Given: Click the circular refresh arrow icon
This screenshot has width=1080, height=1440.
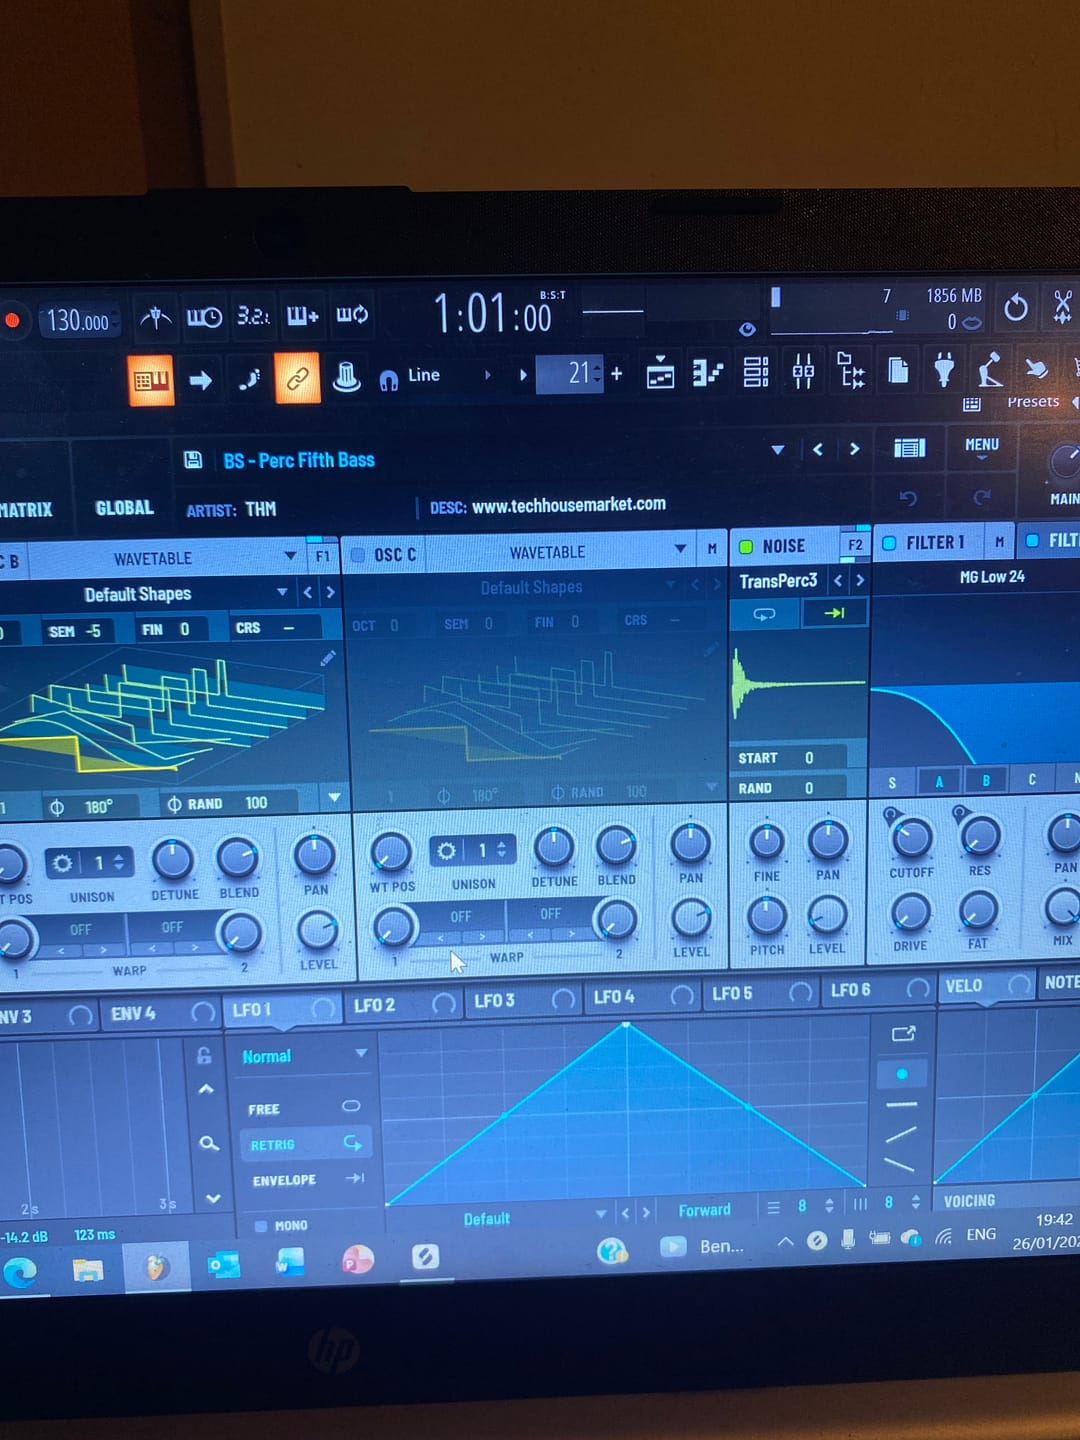Looking at the screenshot, I should (1015, 307).
